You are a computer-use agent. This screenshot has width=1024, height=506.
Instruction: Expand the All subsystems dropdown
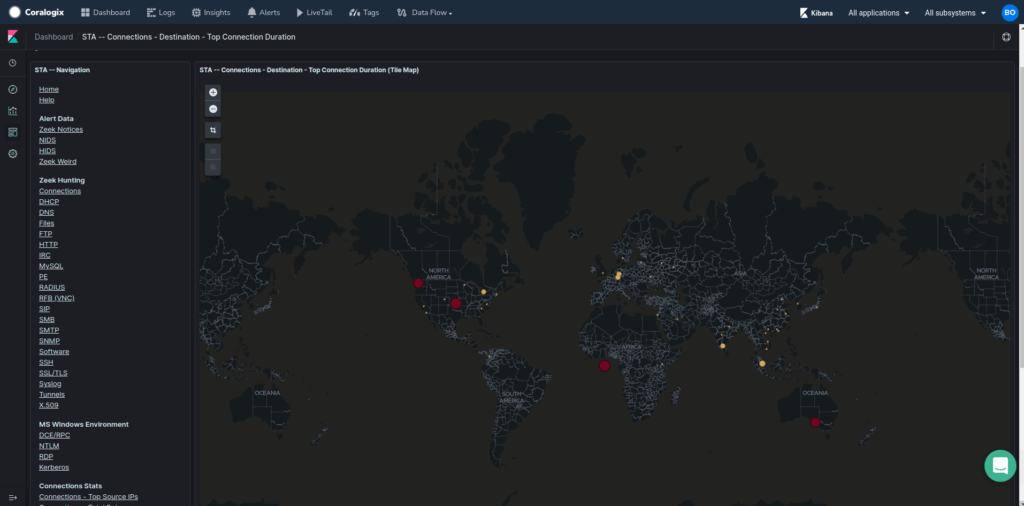955,12
